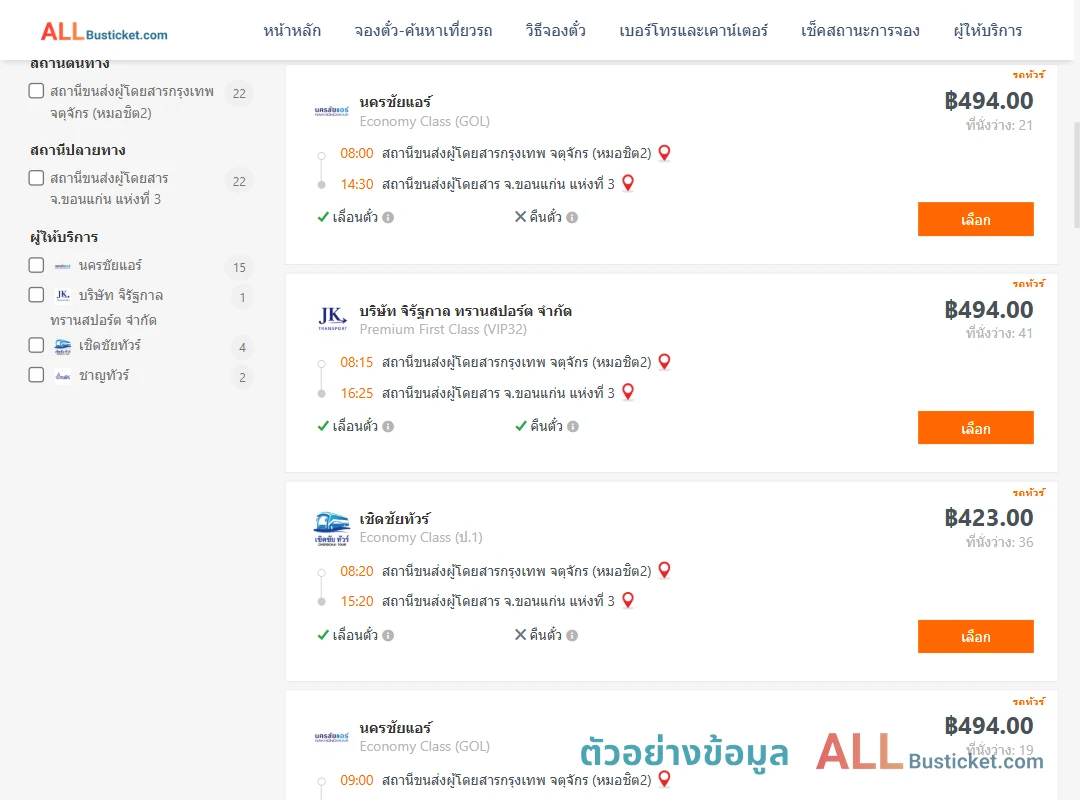This screenshot has width=1080, height=800.
Task: Filter by นครชัยแอร์ operator checkbox
Action: pos(37,265)
